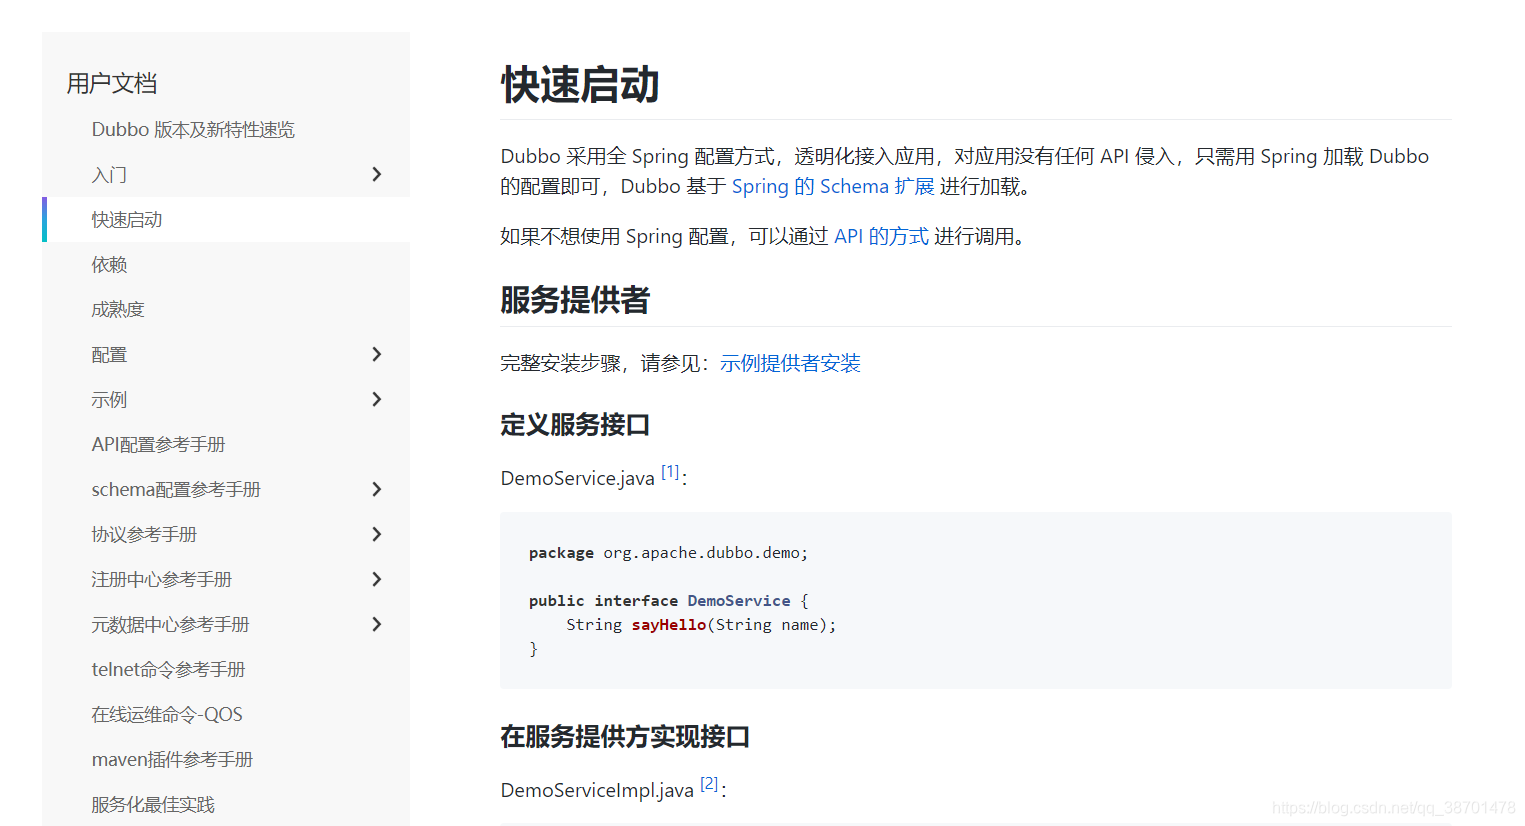Click the DemoService.java label text
This screenshot has width=1525, height=826.
tap(577, 479)
